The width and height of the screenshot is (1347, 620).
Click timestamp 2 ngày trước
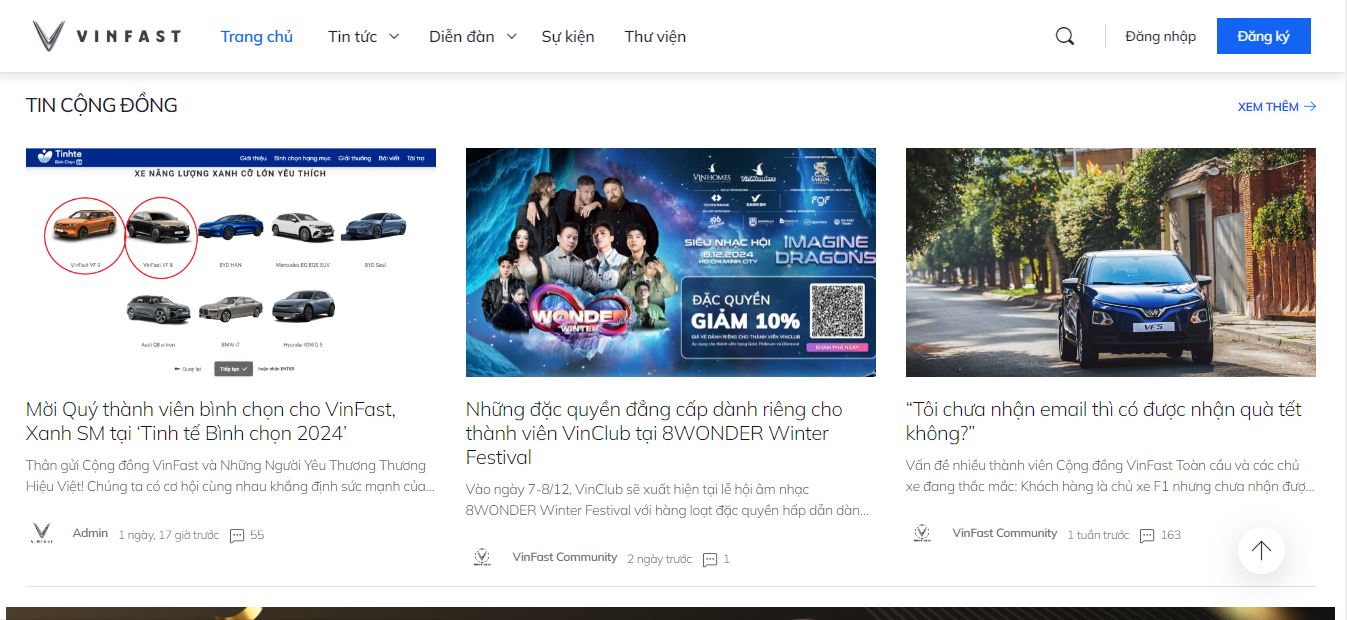(659, 559)
